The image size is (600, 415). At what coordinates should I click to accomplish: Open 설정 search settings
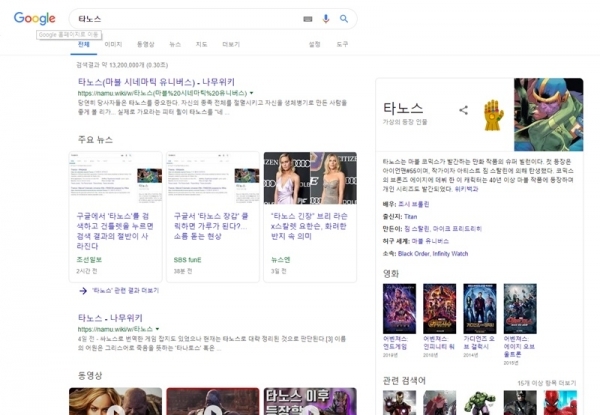point(315,44)
